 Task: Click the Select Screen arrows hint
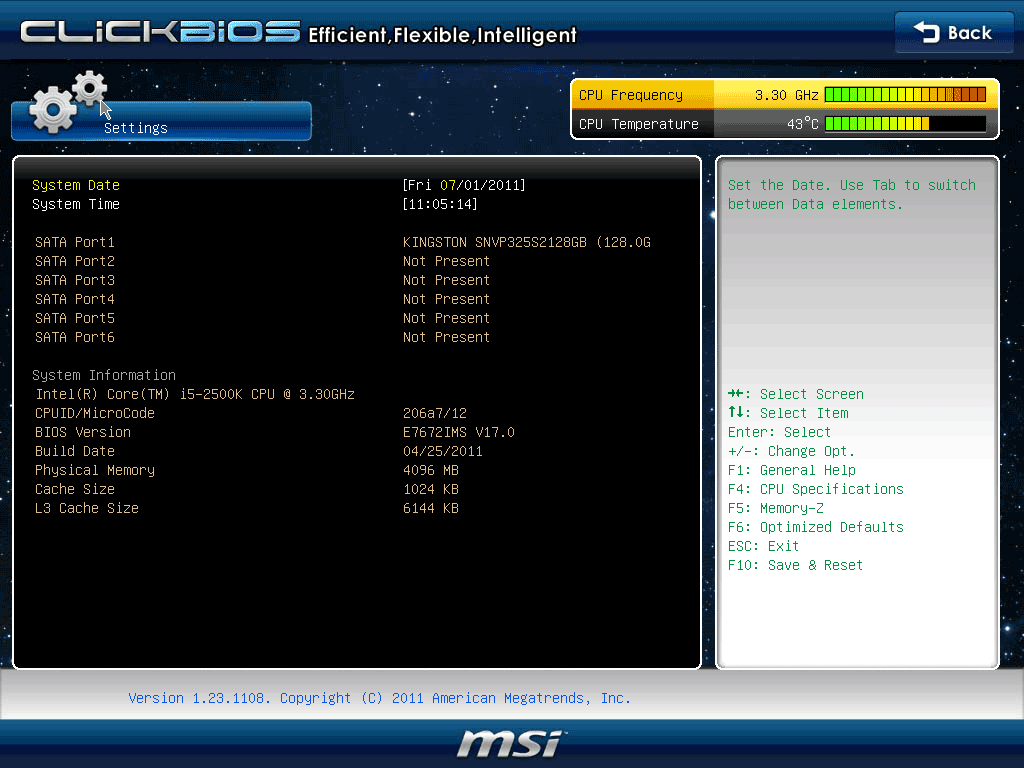tap(795, 394)
